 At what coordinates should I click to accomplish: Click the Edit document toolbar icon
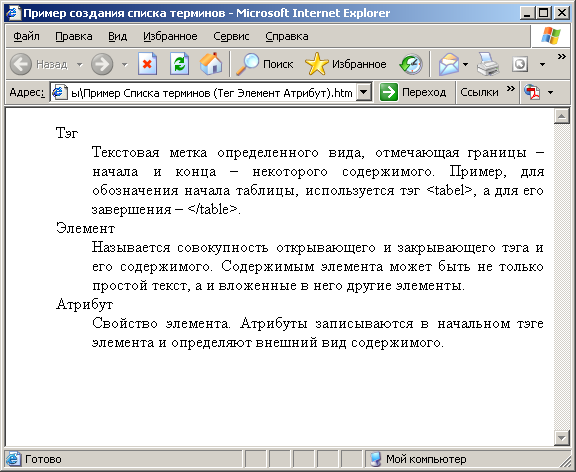point(520,64)
